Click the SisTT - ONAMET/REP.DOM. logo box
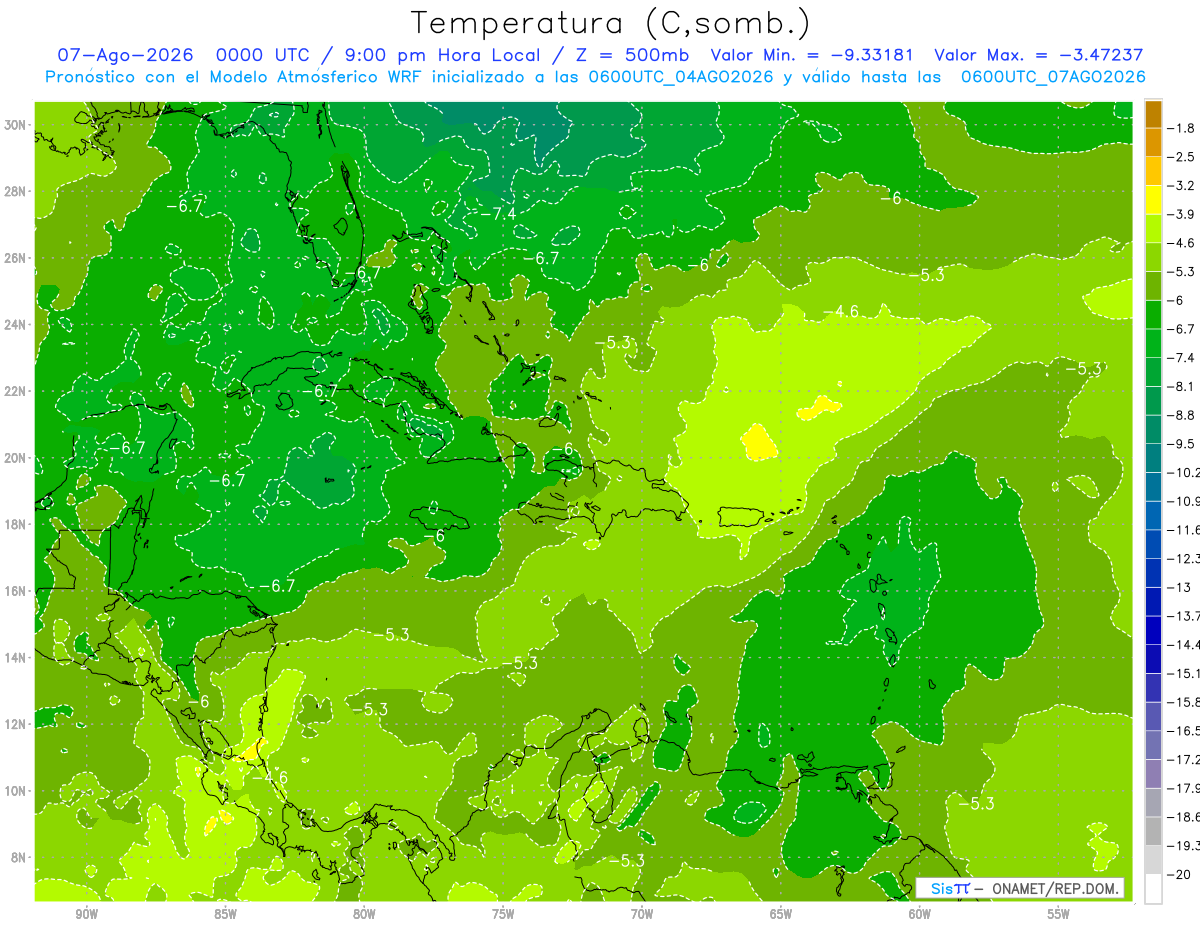 pos(1020,888)
